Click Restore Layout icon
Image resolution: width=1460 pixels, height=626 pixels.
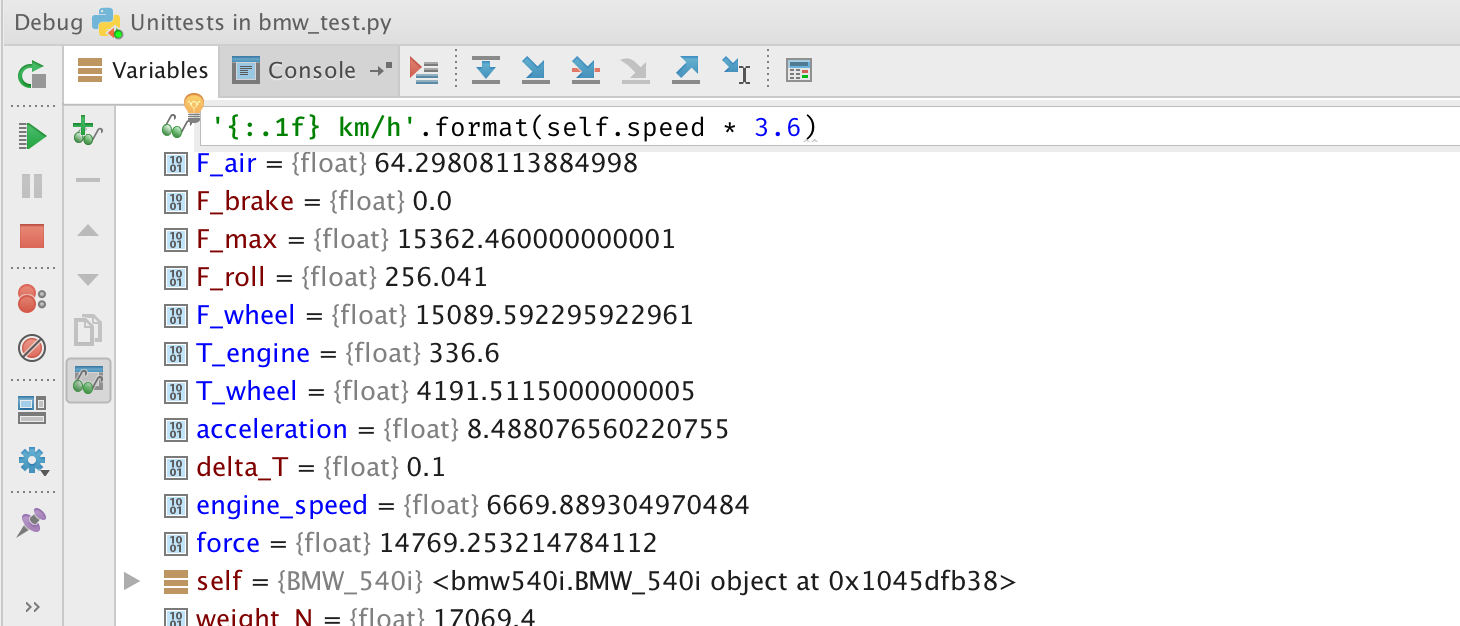click(32, 408)
